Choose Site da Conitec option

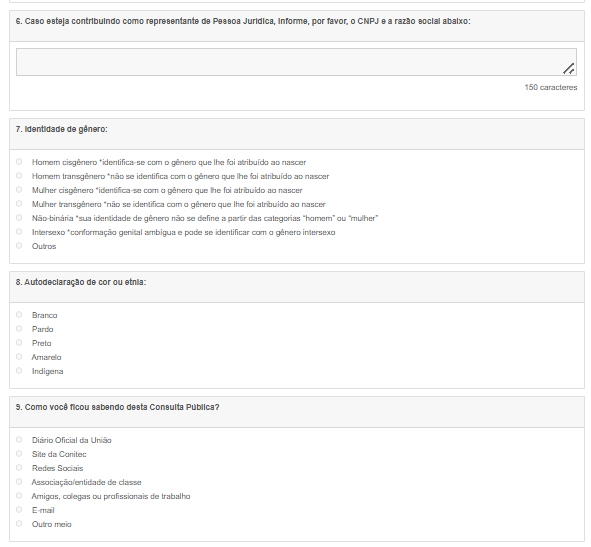pos(19,454)
